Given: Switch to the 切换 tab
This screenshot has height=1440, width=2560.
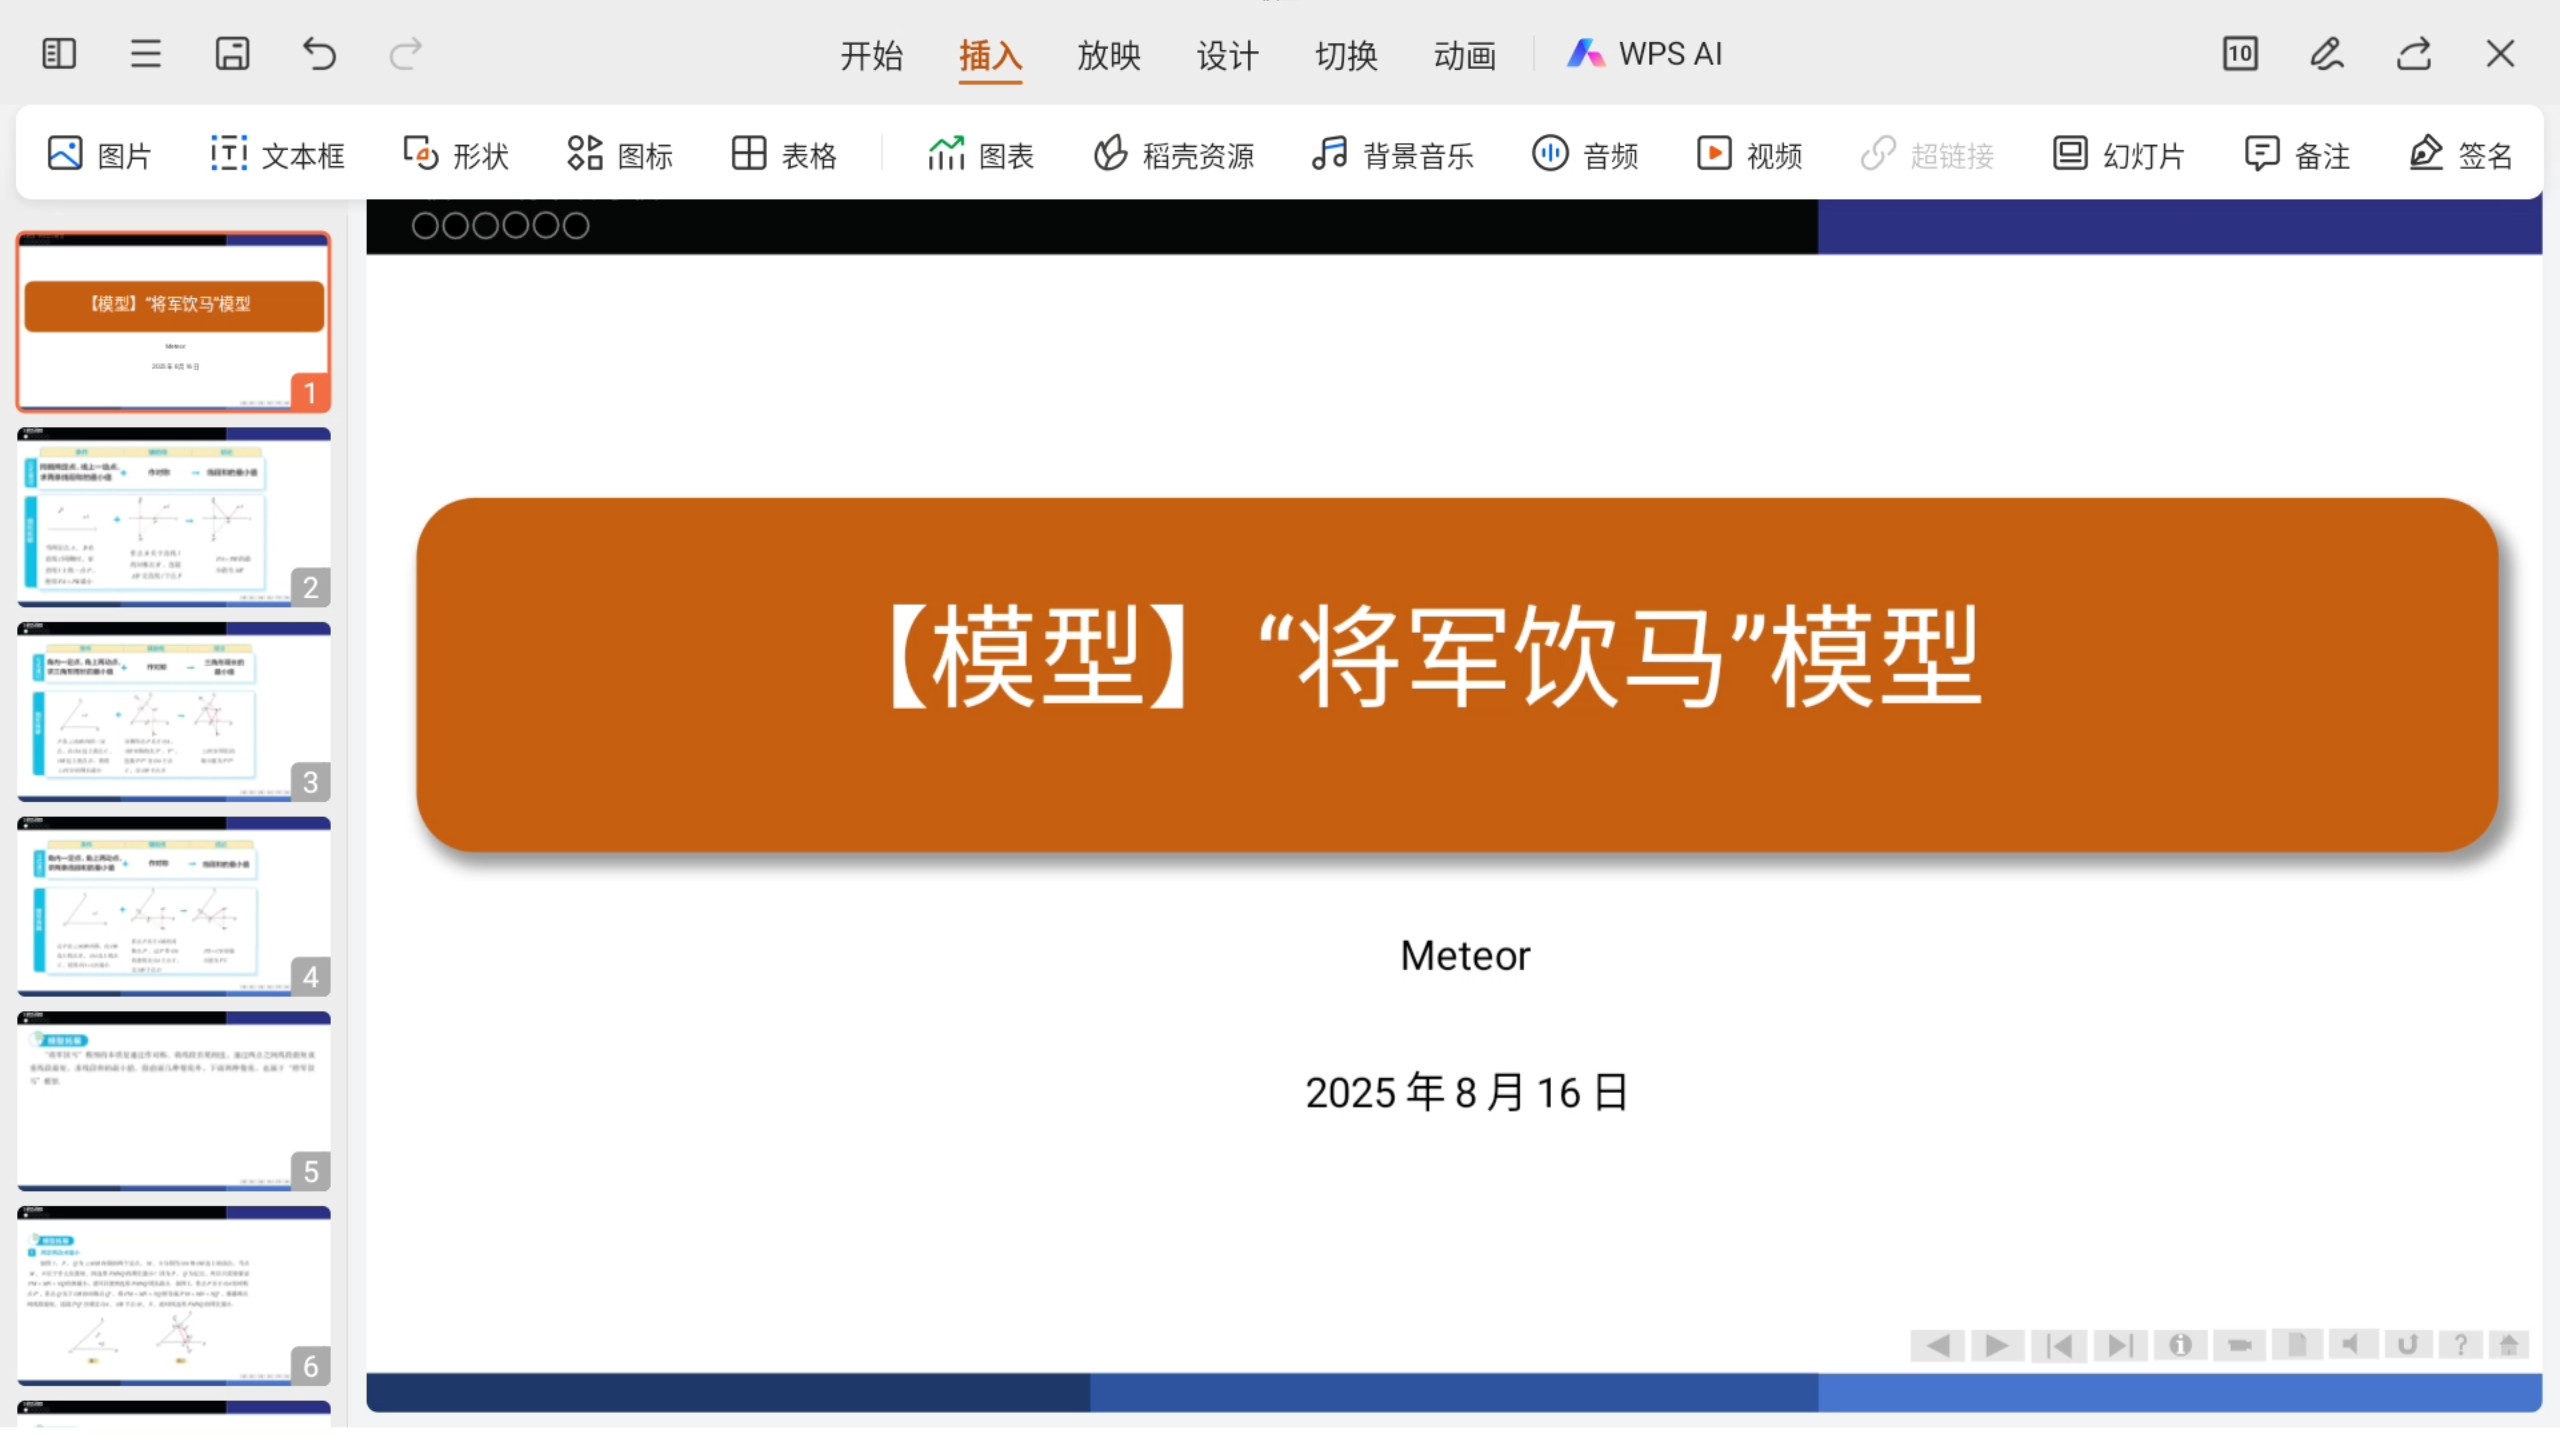Looking at the screenshot, I should 1346,55.
